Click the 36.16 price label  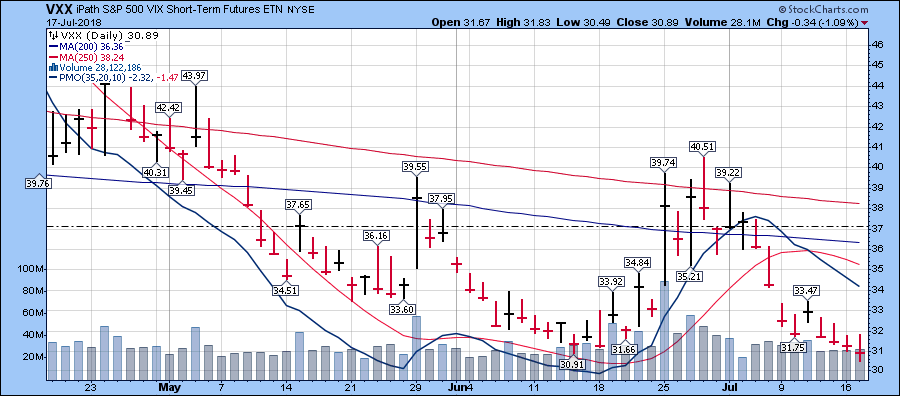coord(377,236)
